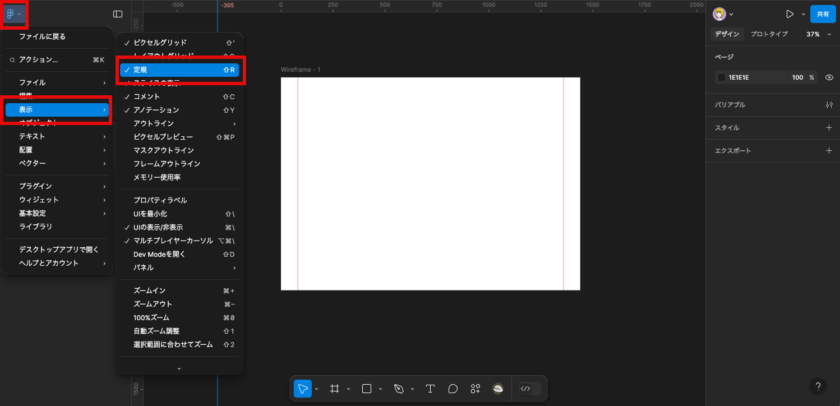Select the Text tool
This screenshot has width=840, height=406.
click(430, 388)
